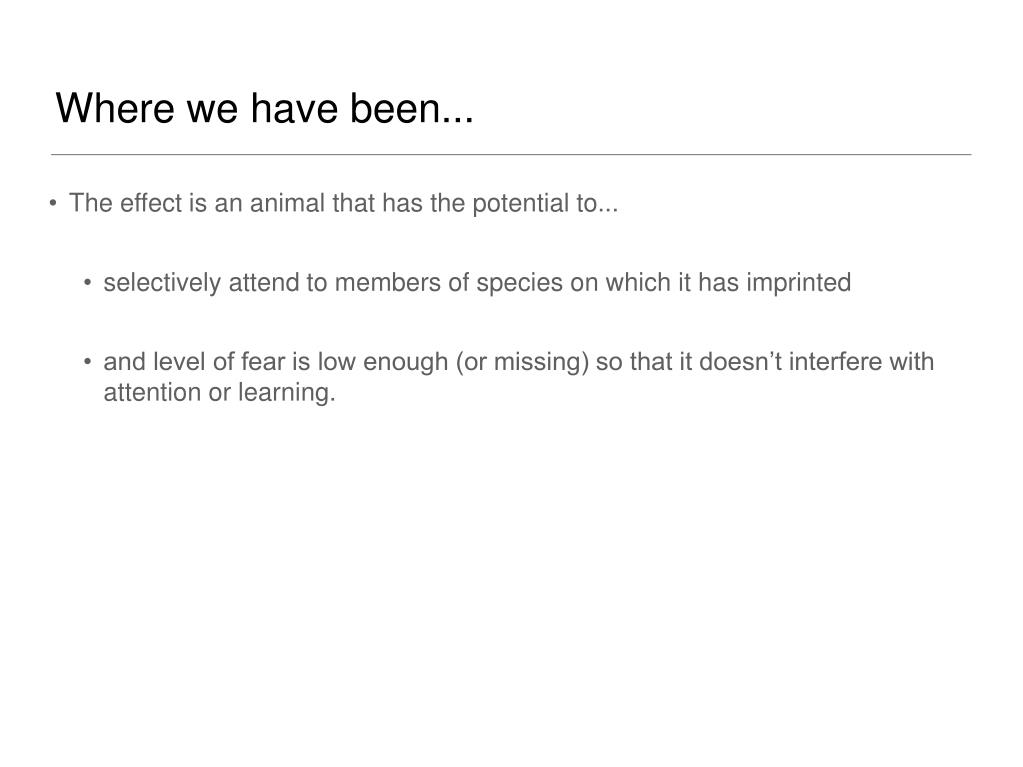Click the horizontal divider line under the title
The width and height of the screenshot is (1023, 767).
pos(511,155)
